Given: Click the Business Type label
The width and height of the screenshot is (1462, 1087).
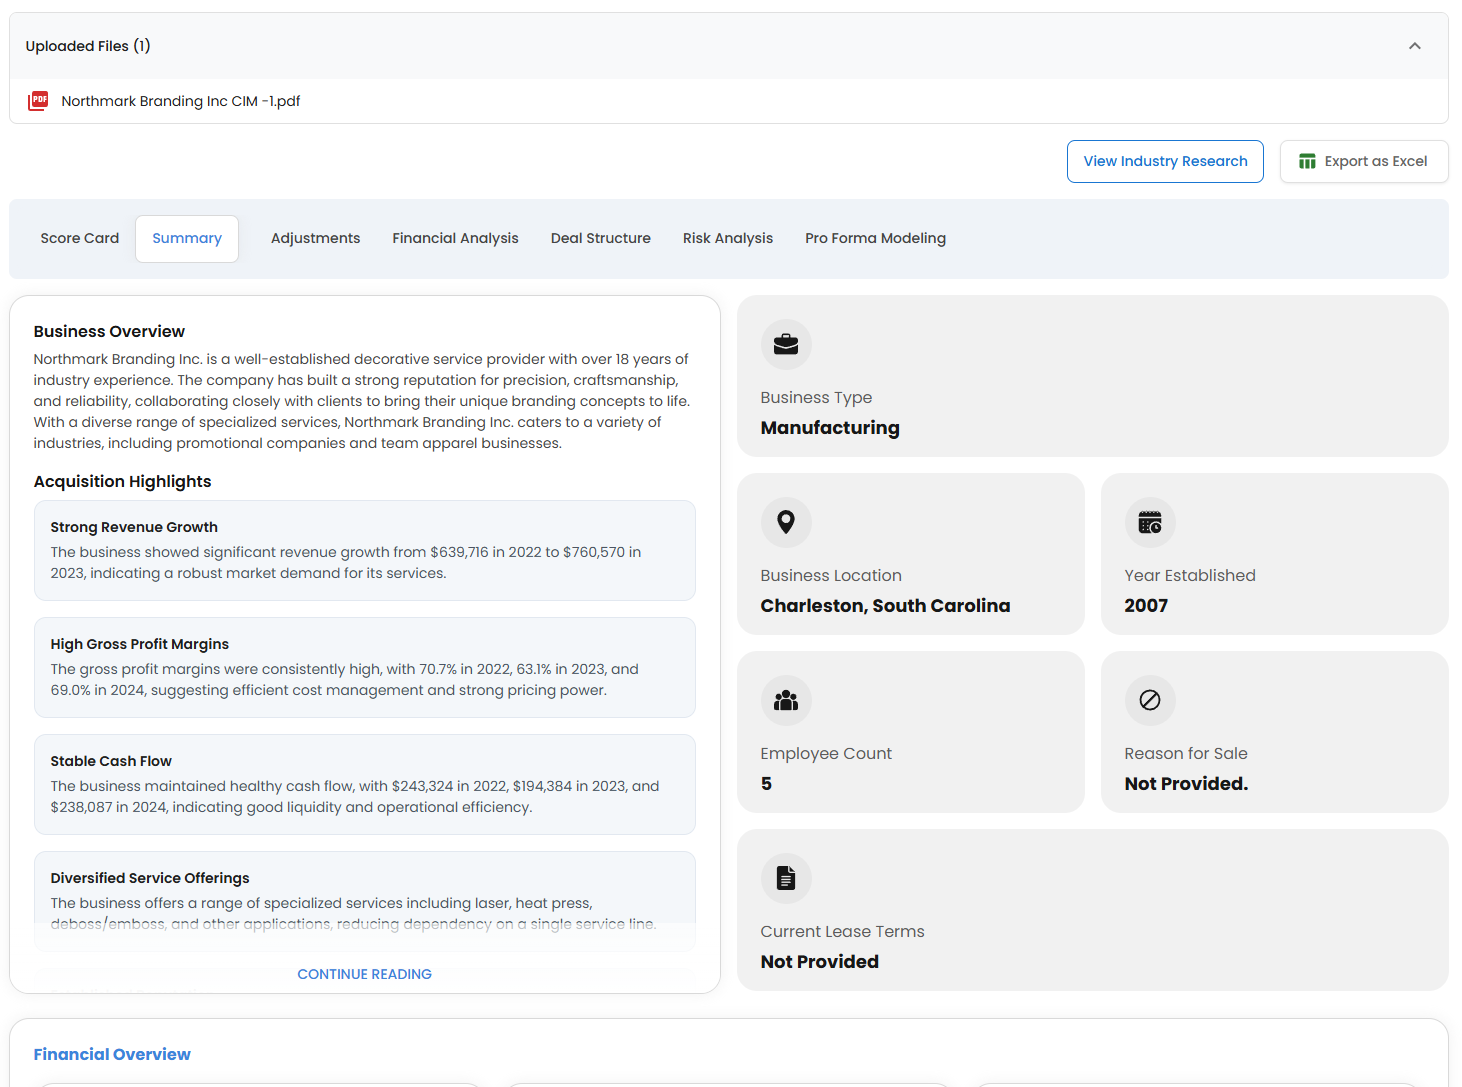Looking at the screenshot, I should coord(816,397).
